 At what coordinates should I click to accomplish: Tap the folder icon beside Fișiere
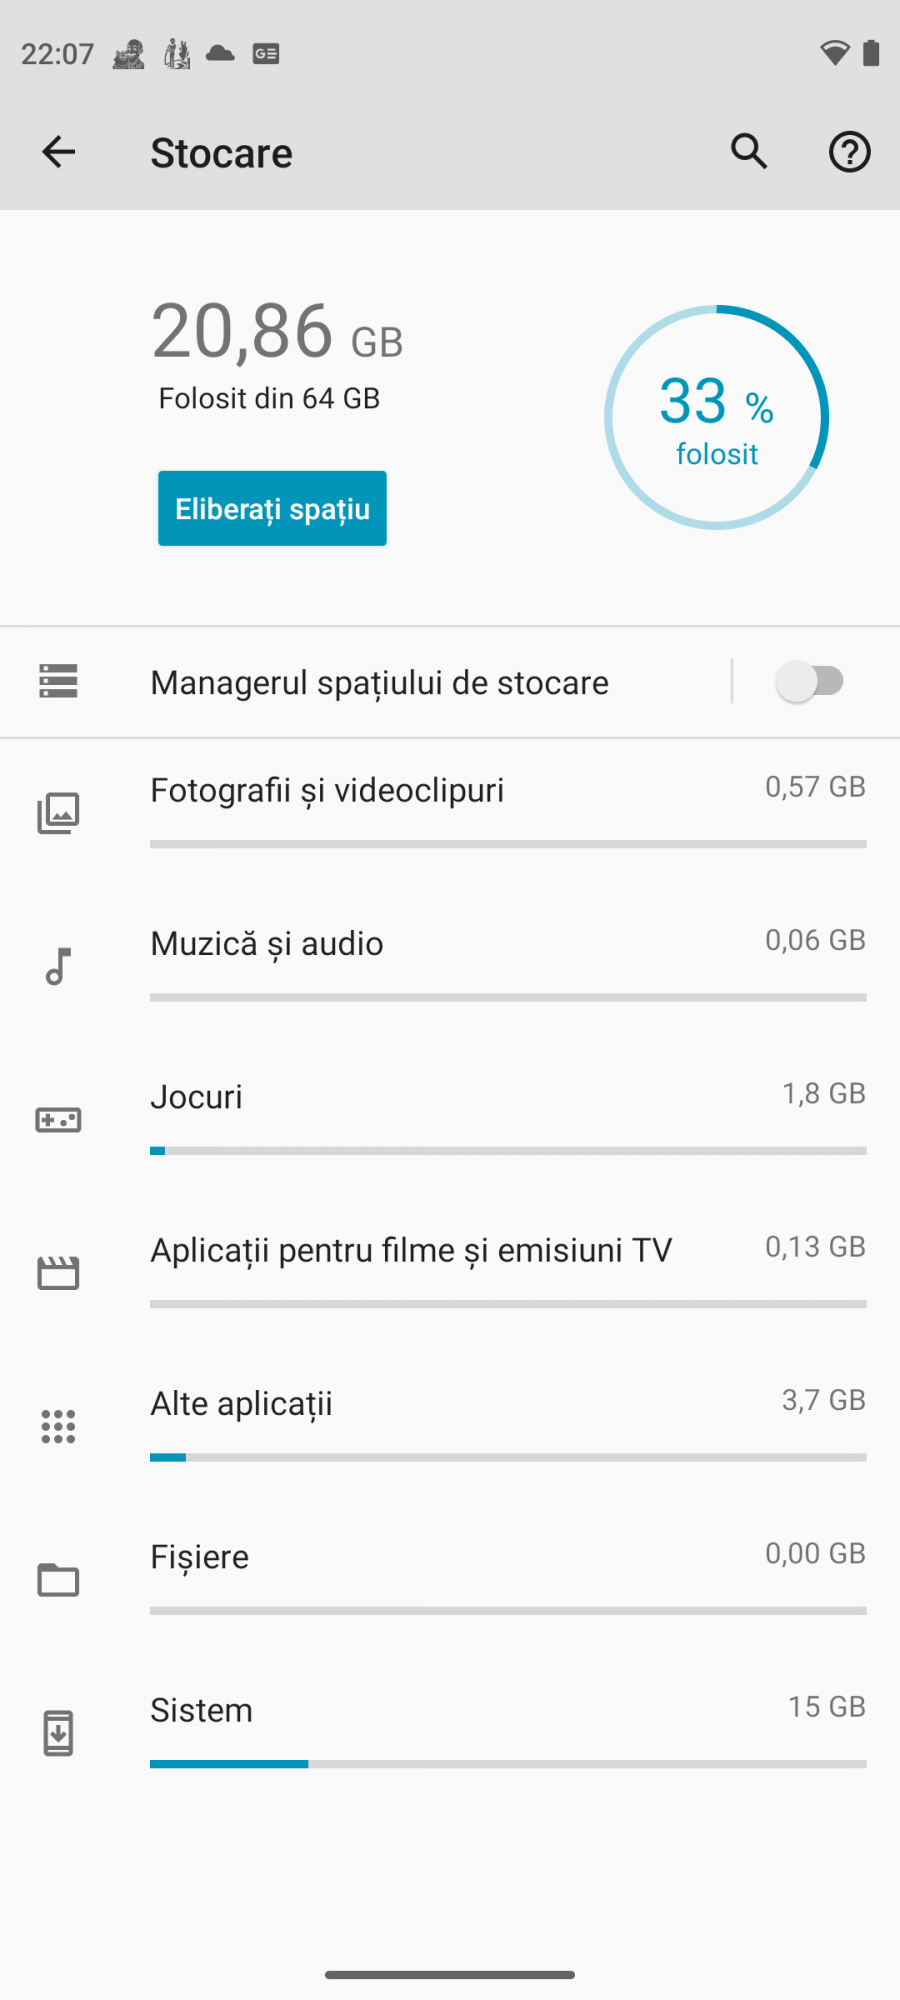pyautogui.click(x=58, y=1580)
